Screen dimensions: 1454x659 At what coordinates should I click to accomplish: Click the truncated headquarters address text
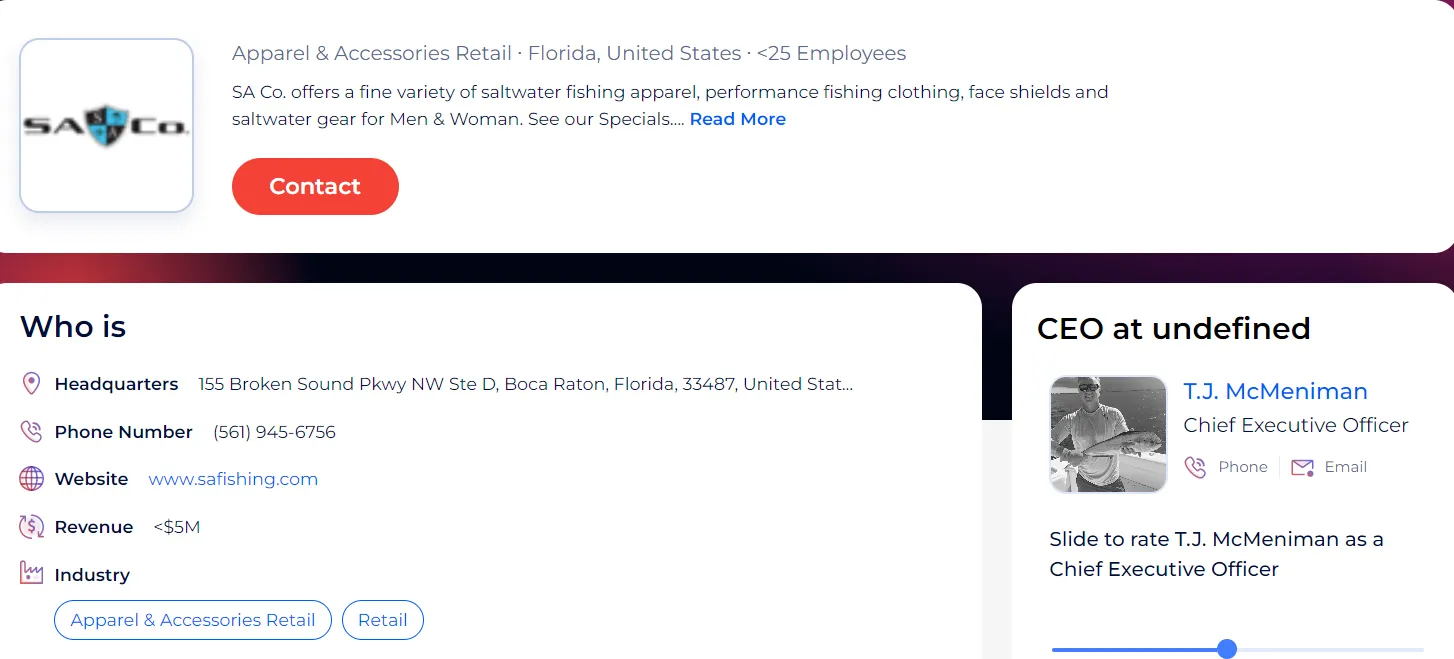pos(525,384)
